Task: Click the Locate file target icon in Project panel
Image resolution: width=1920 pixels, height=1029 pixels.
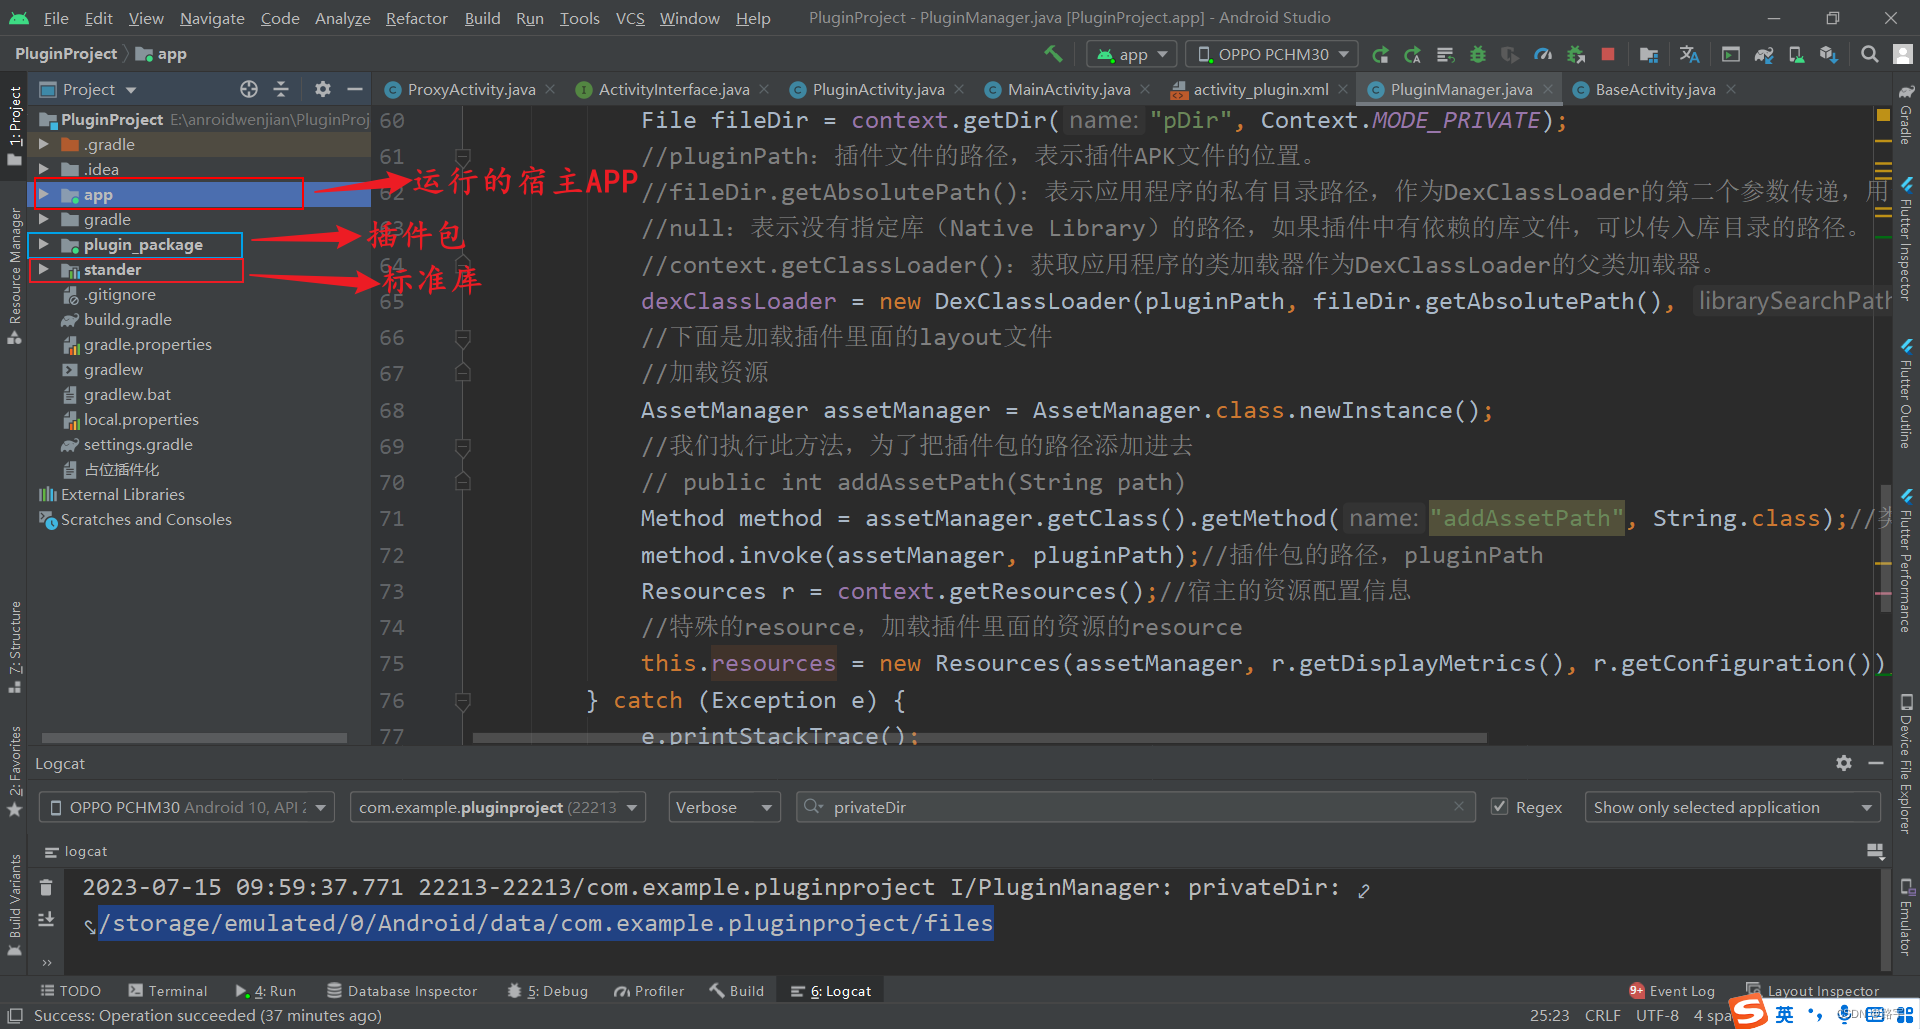Action: (249, 89)
